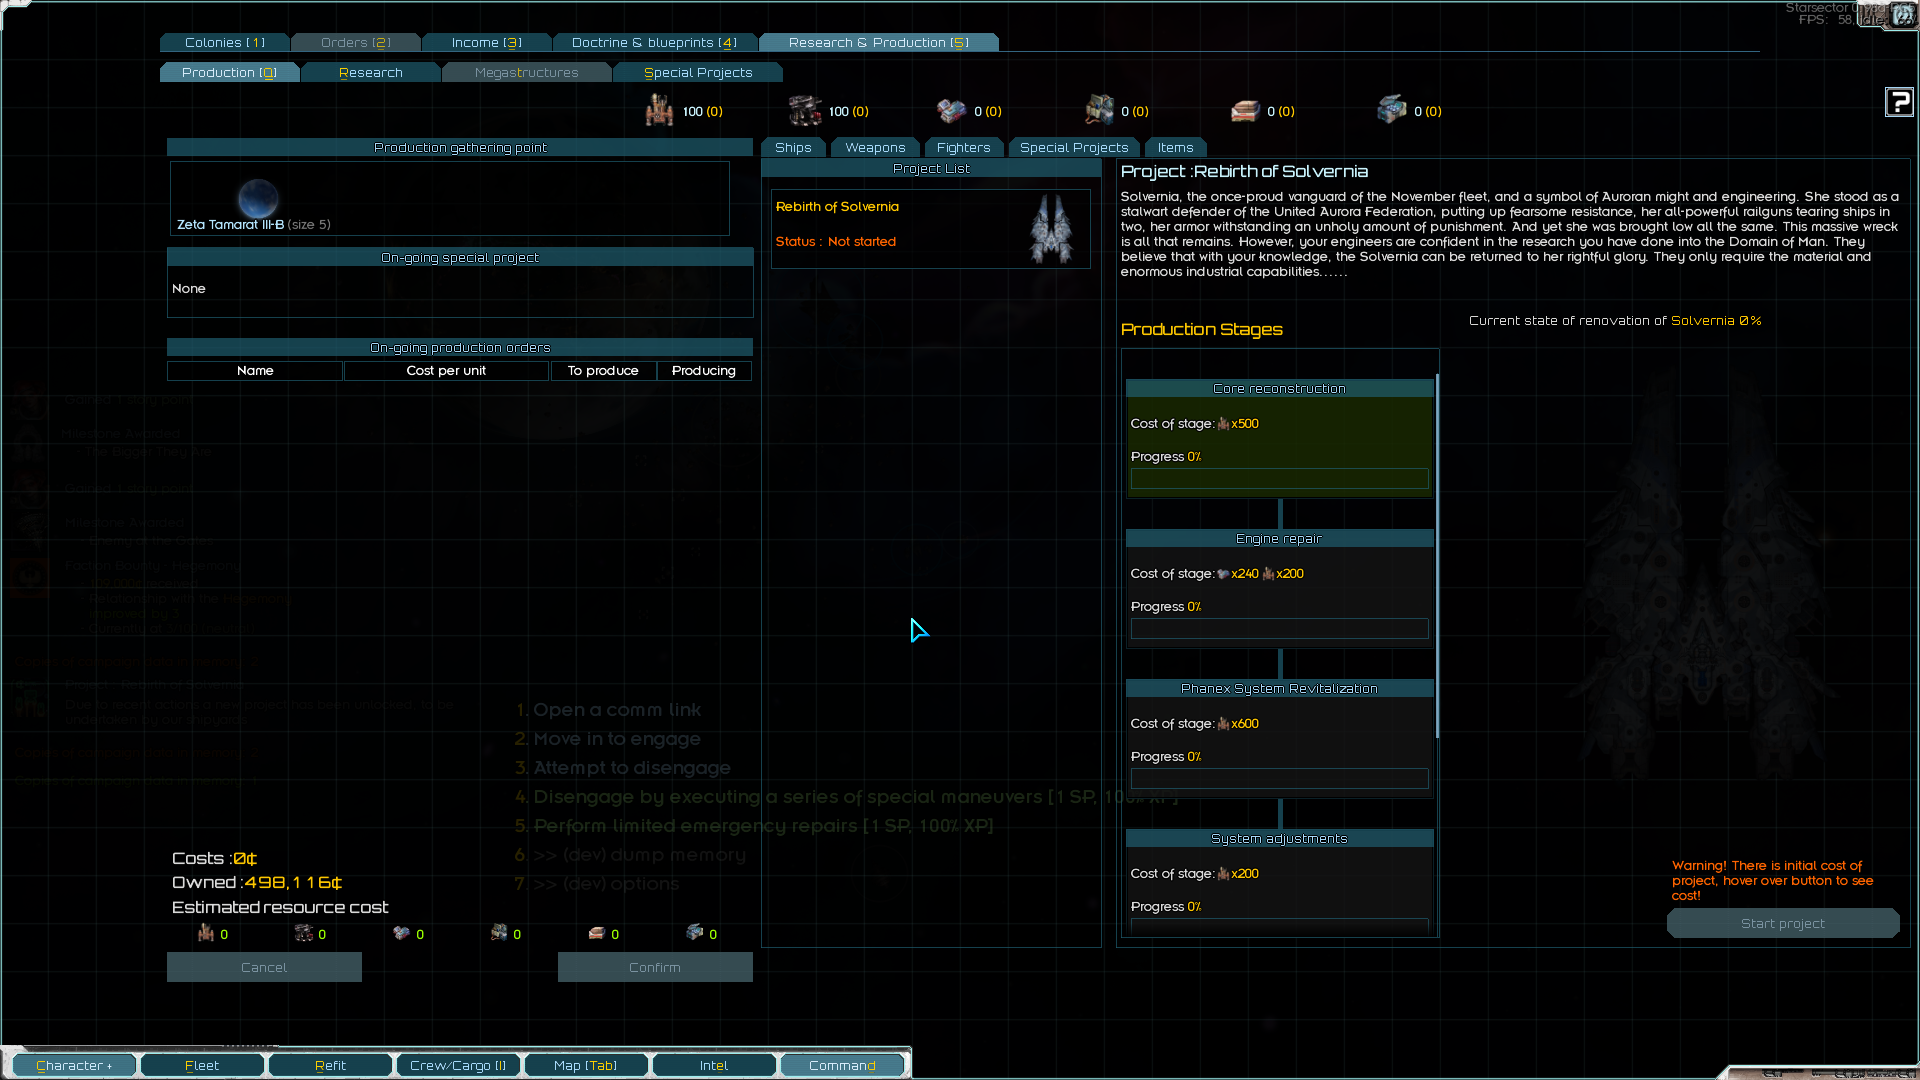Select Rebirth of Solvernia project entry

click(x=931, y=229)
